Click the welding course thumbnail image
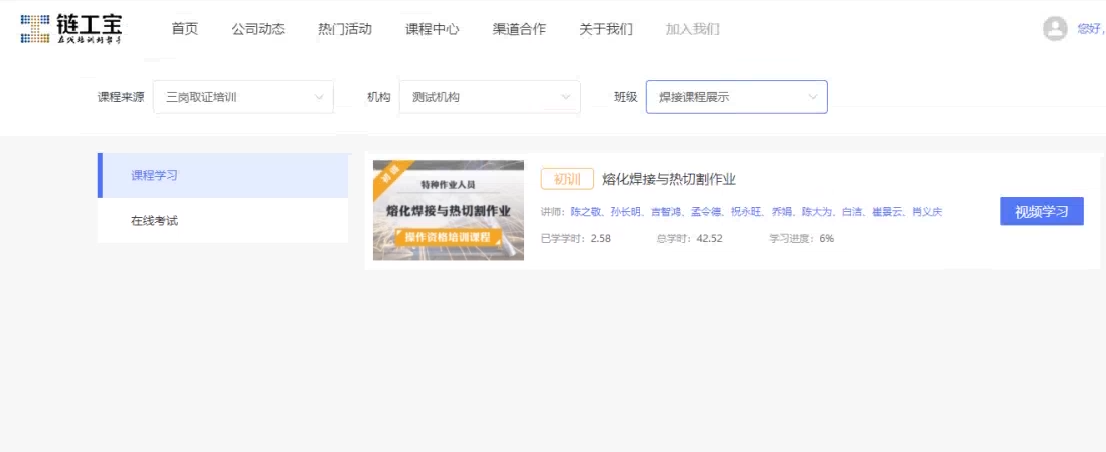 click(x=448, y=210)
